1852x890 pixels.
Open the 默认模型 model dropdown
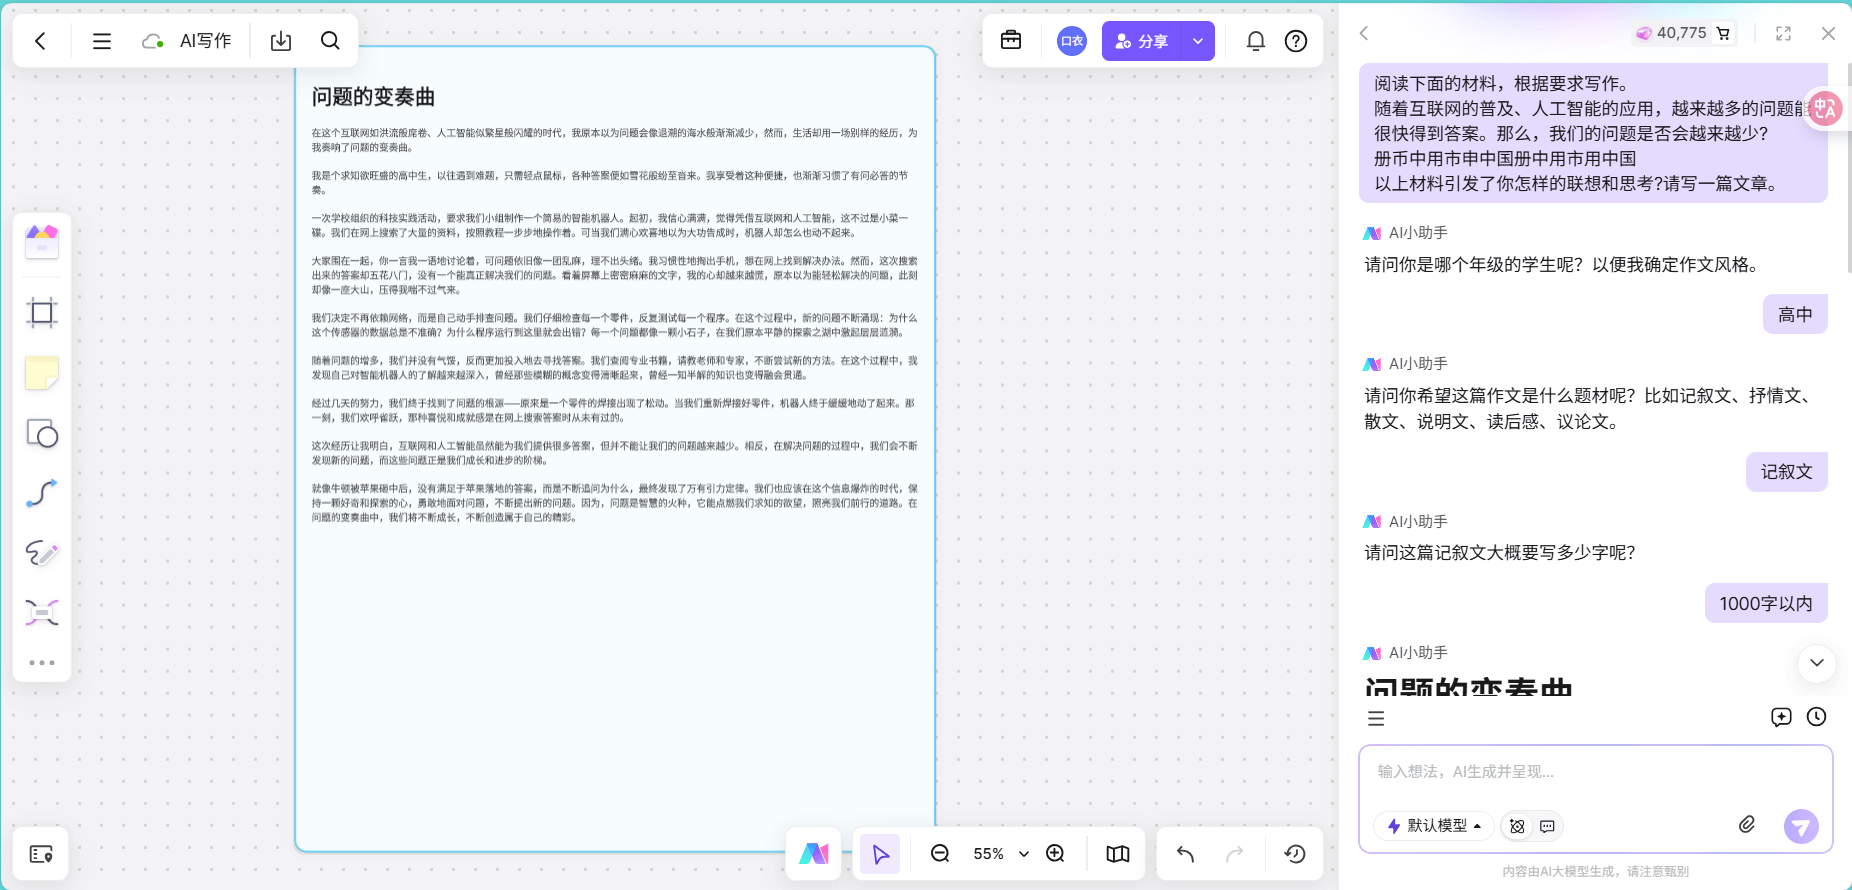click(1434, 826)
